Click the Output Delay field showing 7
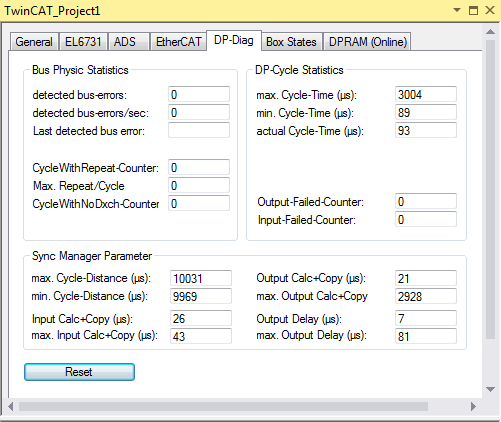The width and height of the screenshot is (501, 422). pos(426,318)
